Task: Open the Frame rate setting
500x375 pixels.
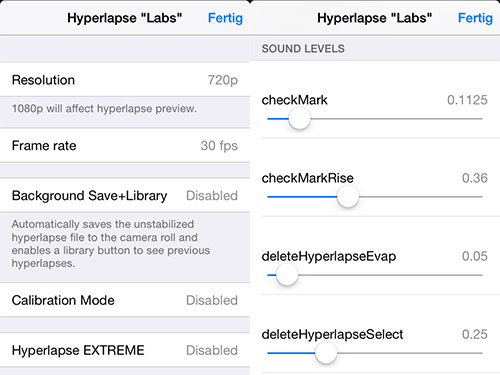Action: [x=125, y=146]
